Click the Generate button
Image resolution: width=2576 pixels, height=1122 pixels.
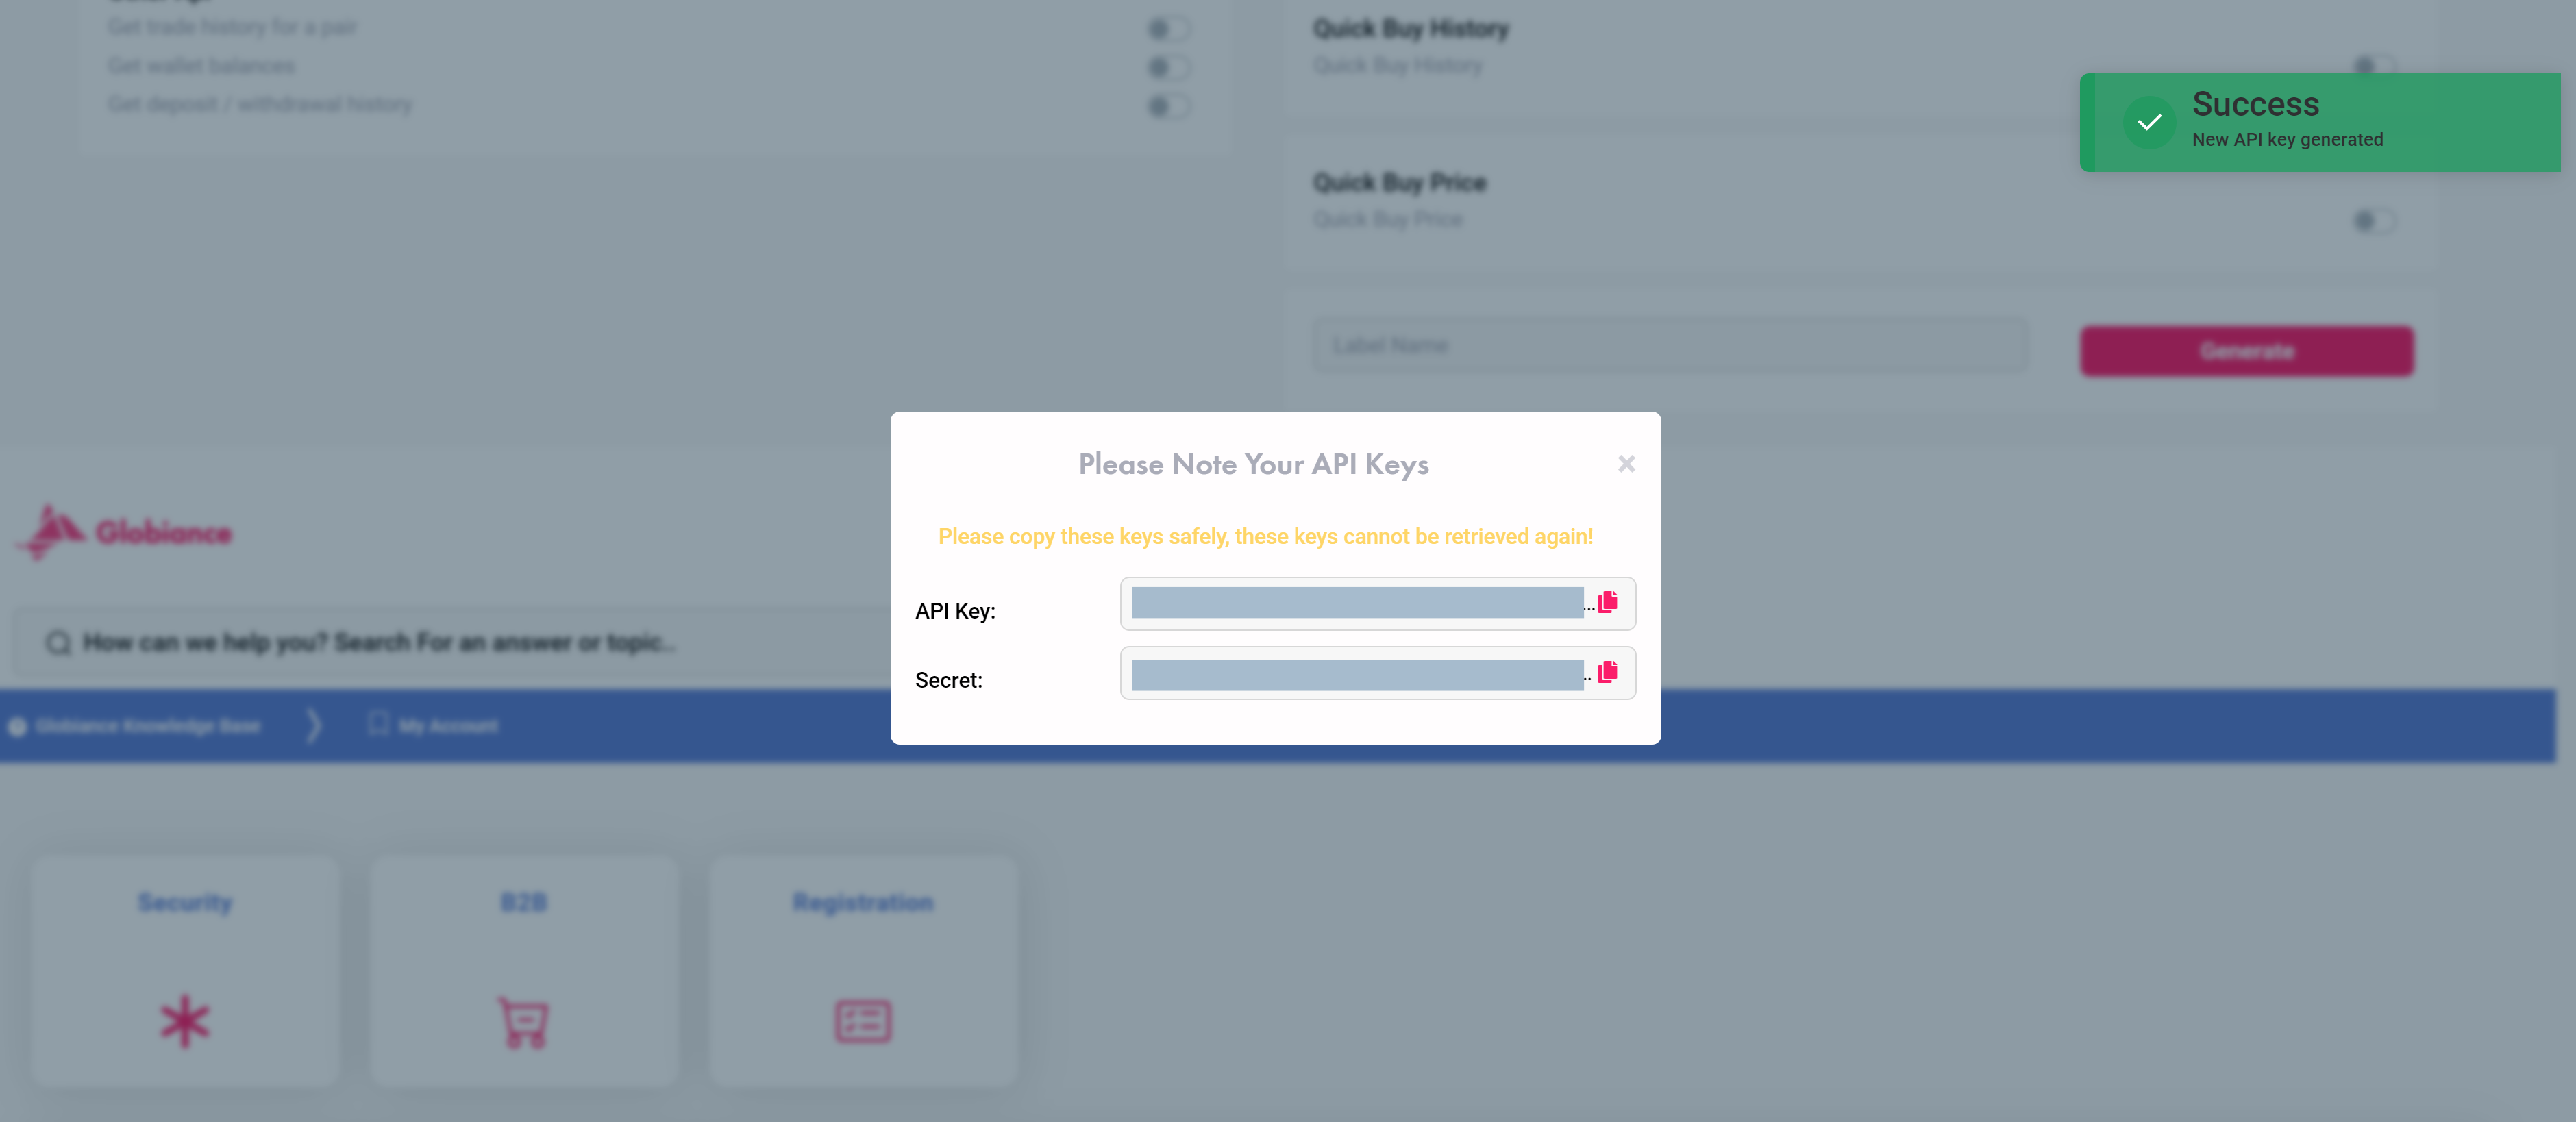(x=2246, y=351)
